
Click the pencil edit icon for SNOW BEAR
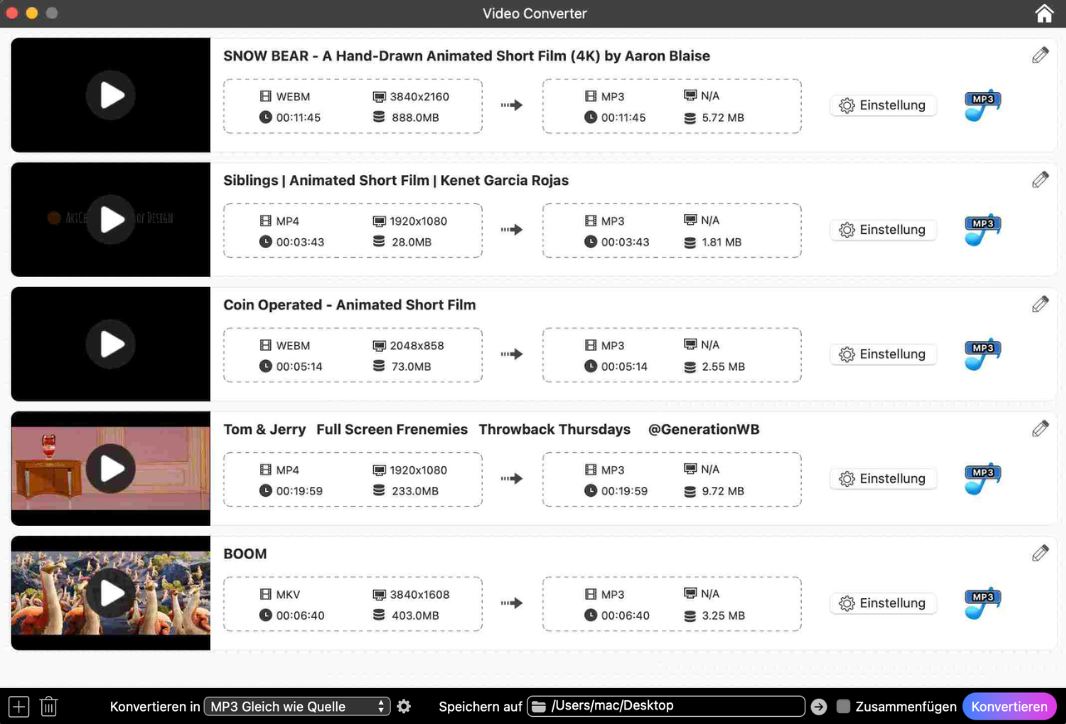(x=1040, y=55)
